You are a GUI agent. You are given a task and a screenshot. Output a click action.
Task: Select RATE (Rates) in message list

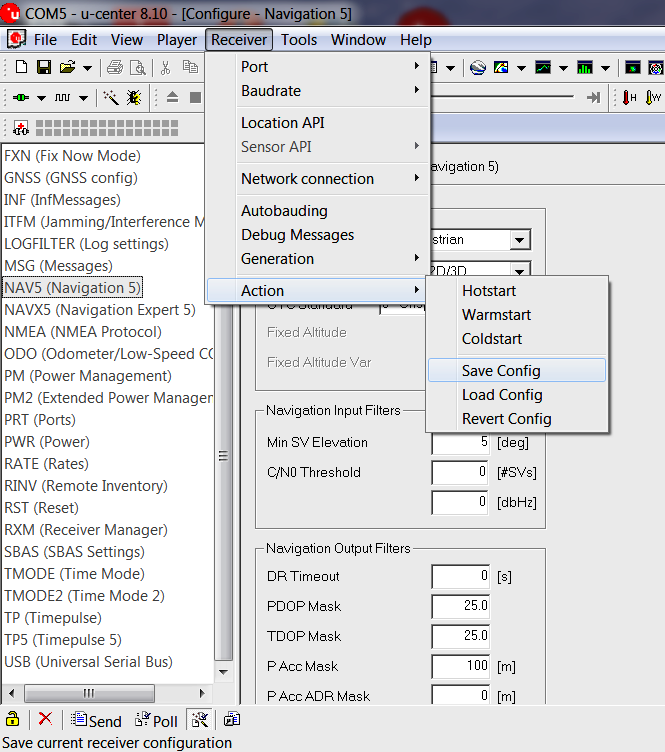[47, 464]
